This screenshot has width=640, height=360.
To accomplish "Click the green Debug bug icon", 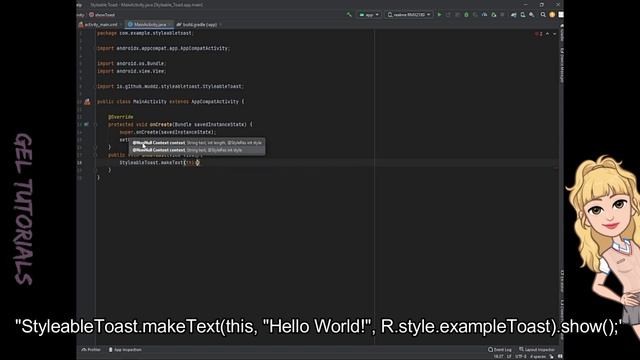I will [x=466, y=15].
